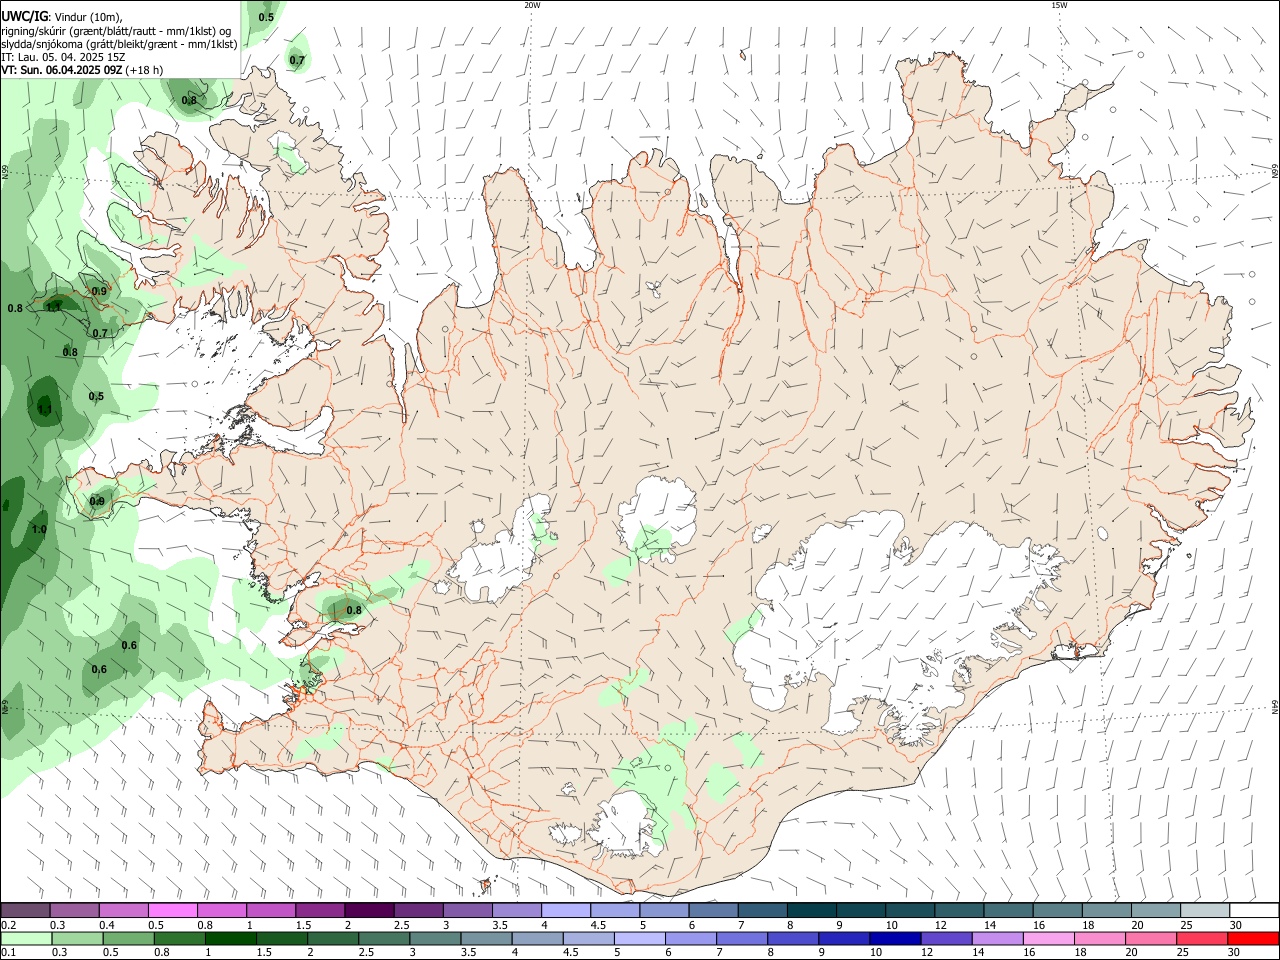Click the 'UWC/IG: Vindur (10m)' title text
The image size is (1280, 960).
point(63,17)
